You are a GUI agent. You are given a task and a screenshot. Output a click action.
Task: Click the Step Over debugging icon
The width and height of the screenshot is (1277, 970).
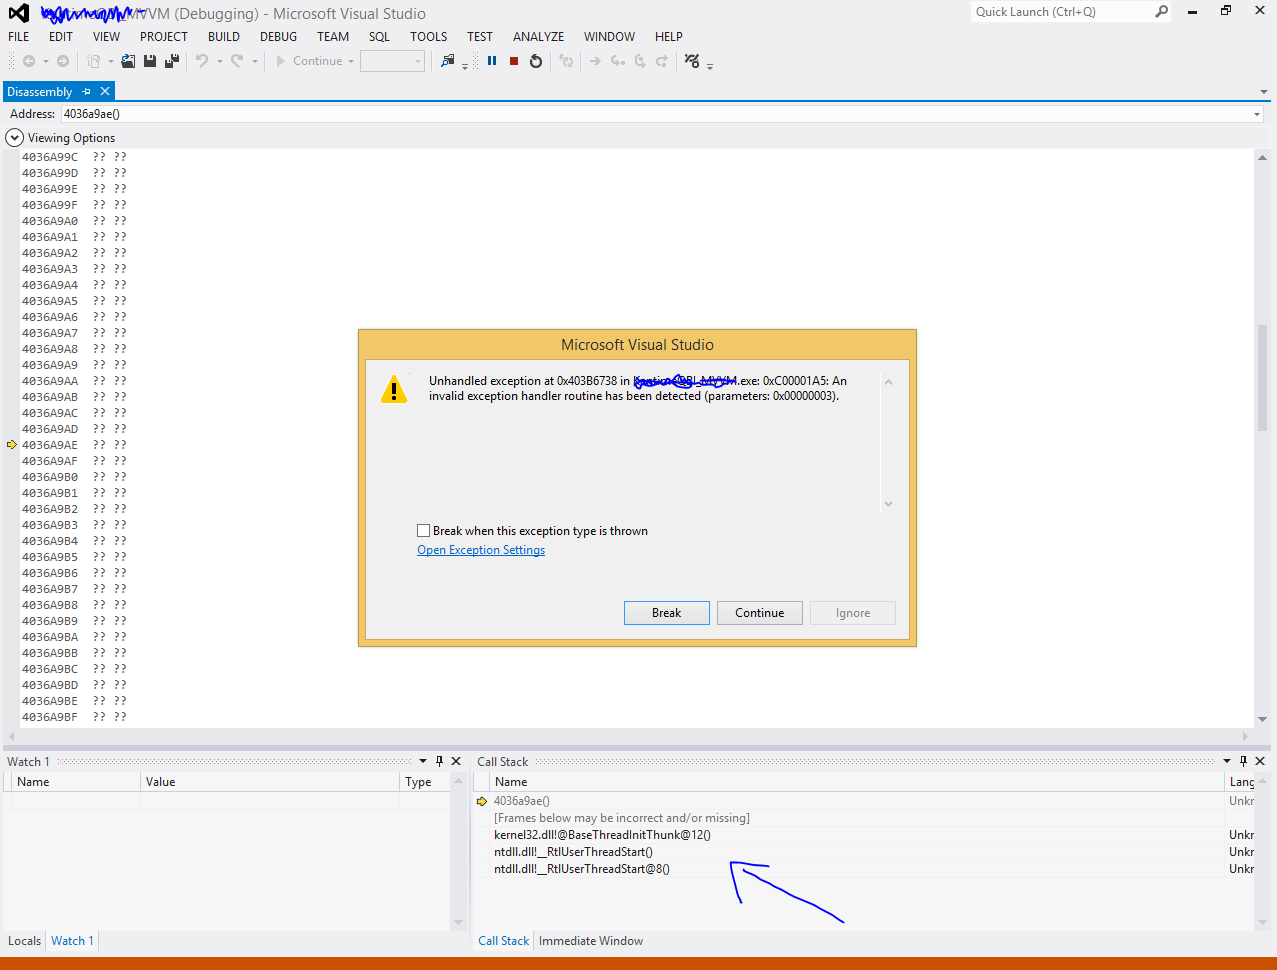(641, 60)
